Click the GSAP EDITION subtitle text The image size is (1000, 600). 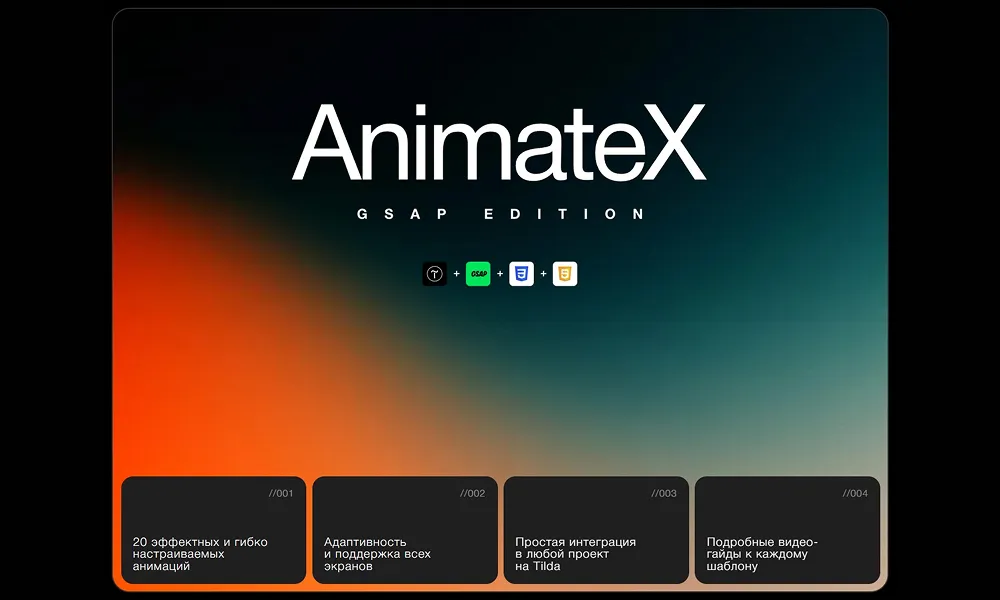pos(500,214)
